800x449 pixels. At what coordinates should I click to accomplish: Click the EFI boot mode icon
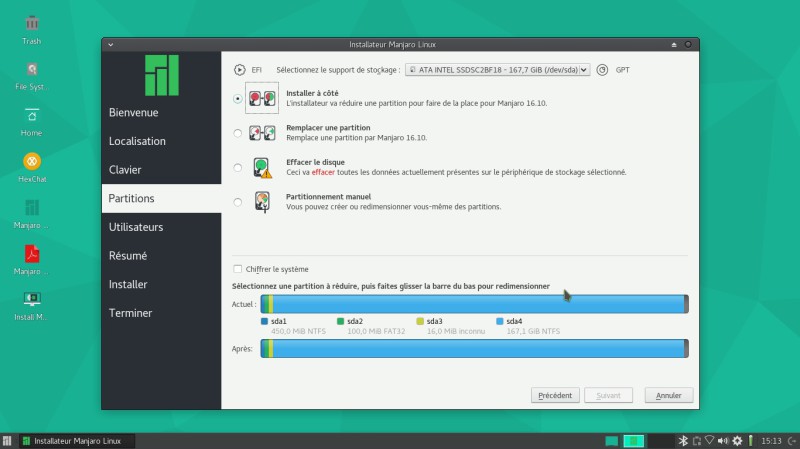click(x=239, y=70)
